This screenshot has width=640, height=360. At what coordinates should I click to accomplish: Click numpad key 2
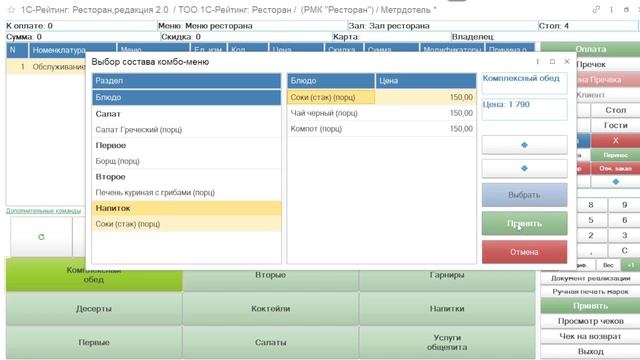click(x=591, y=236)
